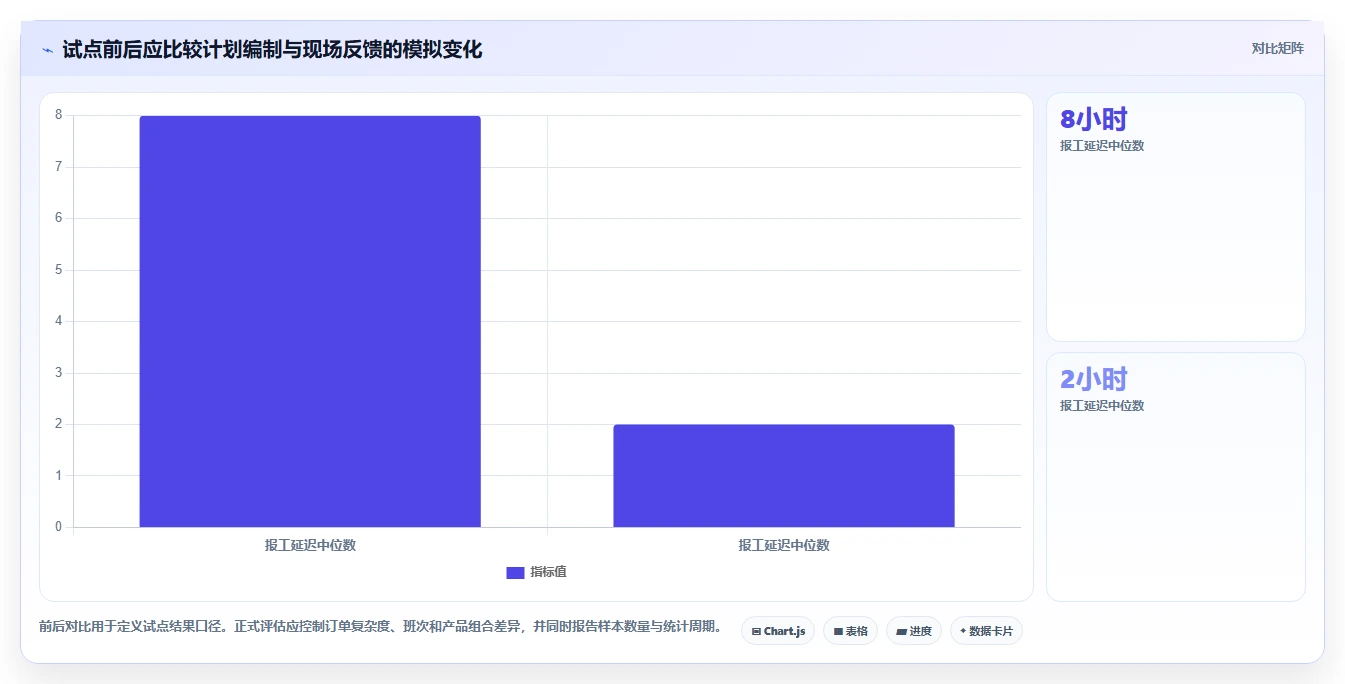The width and height of the screenshot is (1345, 684).
Task: Click the short bar with value 2
Action: 784,475
